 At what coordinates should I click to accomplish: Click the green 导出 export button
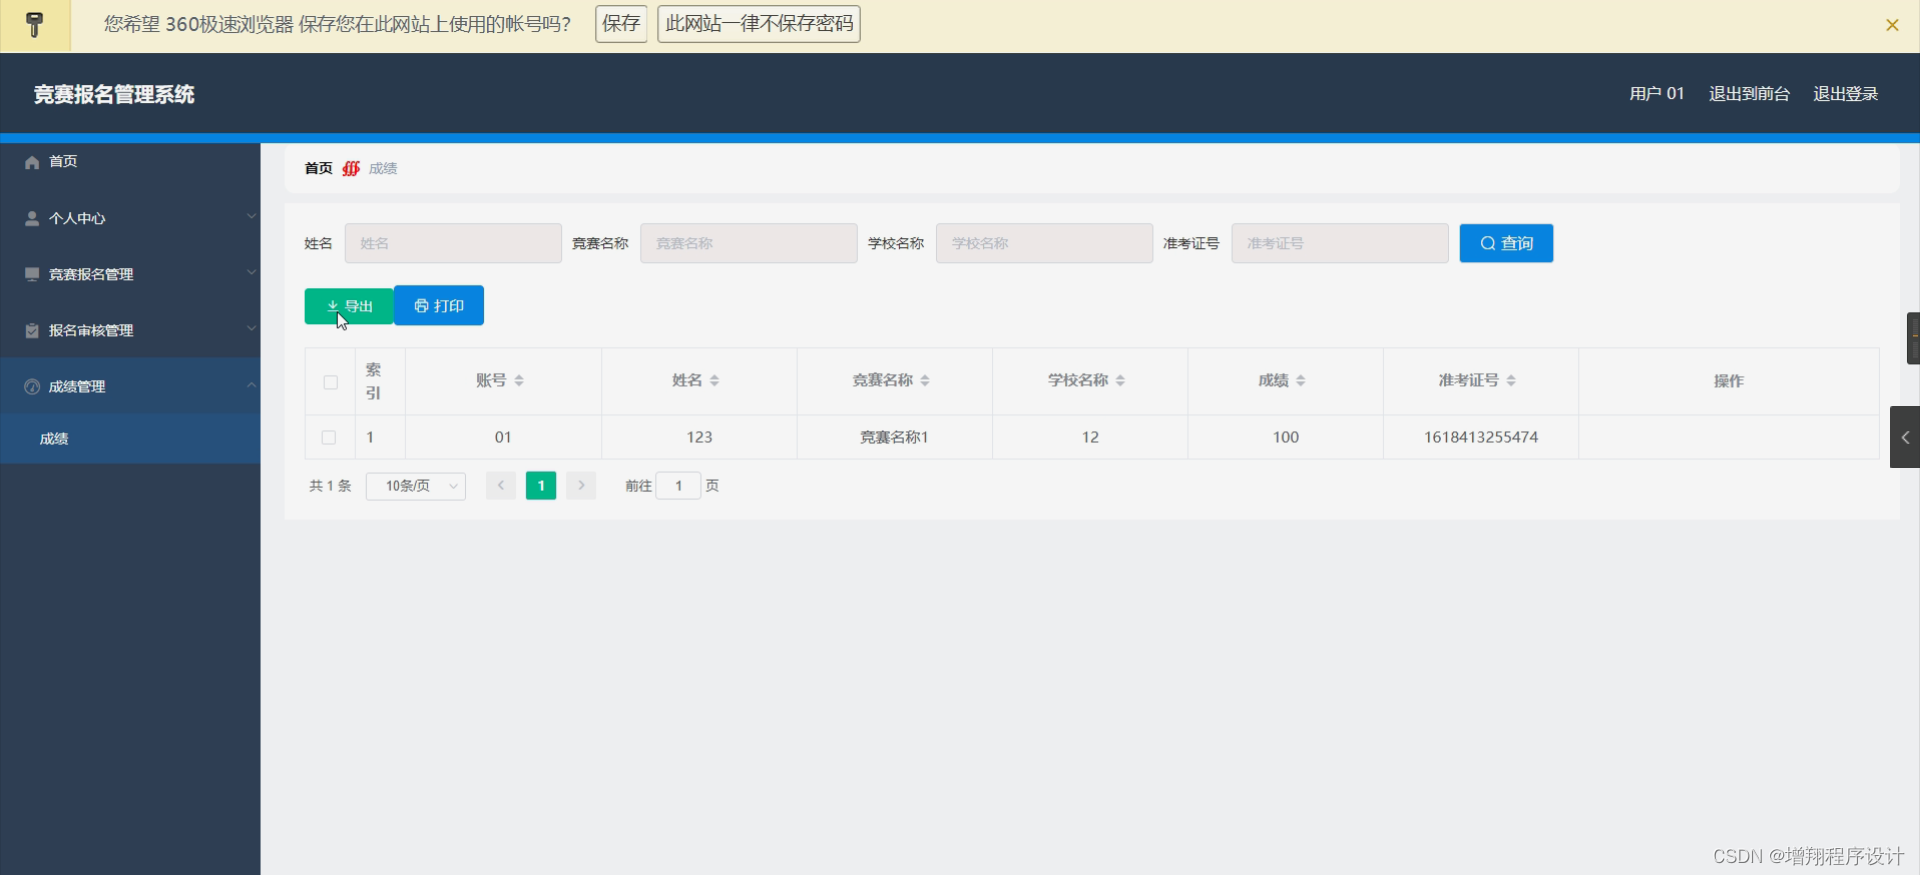(349, 305)
